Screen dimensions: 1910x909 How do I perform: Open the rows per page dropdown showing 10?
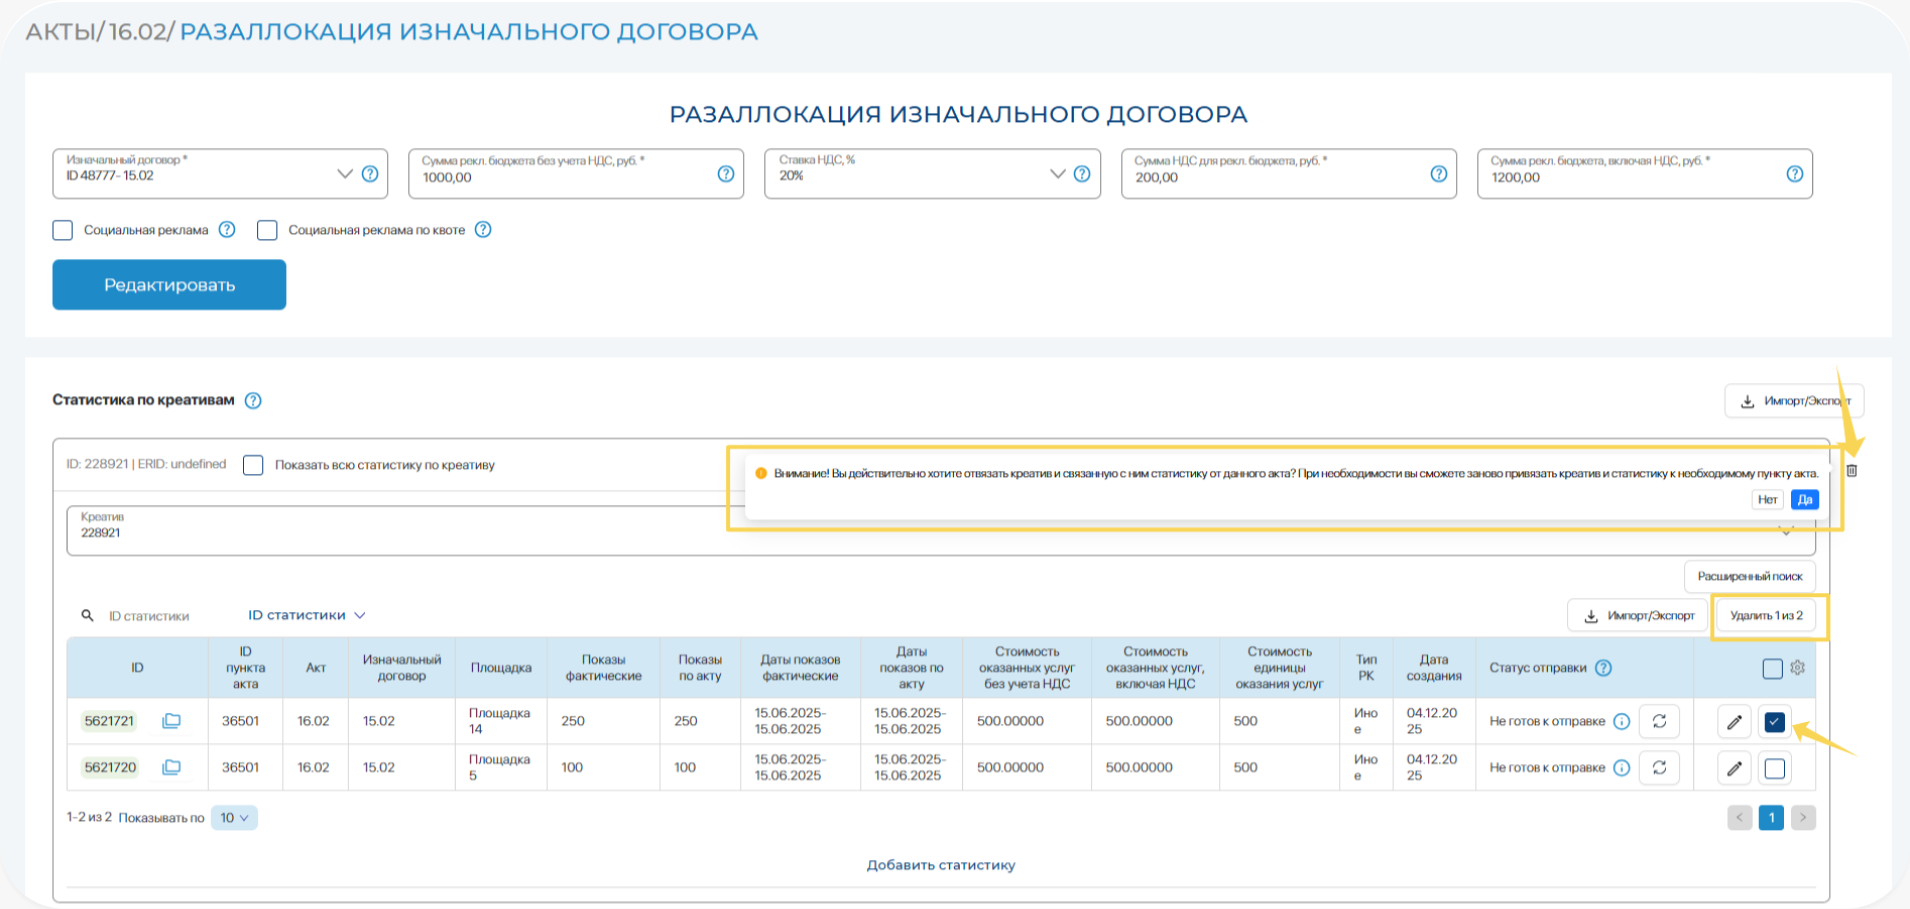[234, 818]
